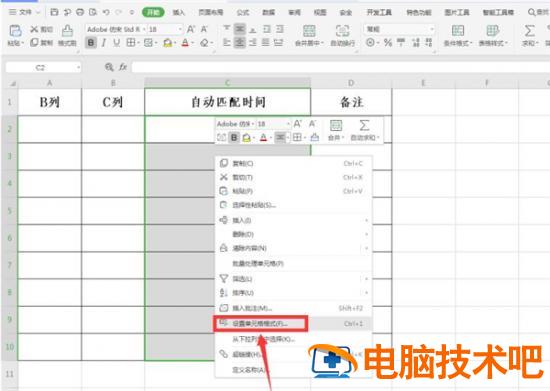Switch to the Insert ribbon tab
The image size is (550, 391).
tap(179, 13)
